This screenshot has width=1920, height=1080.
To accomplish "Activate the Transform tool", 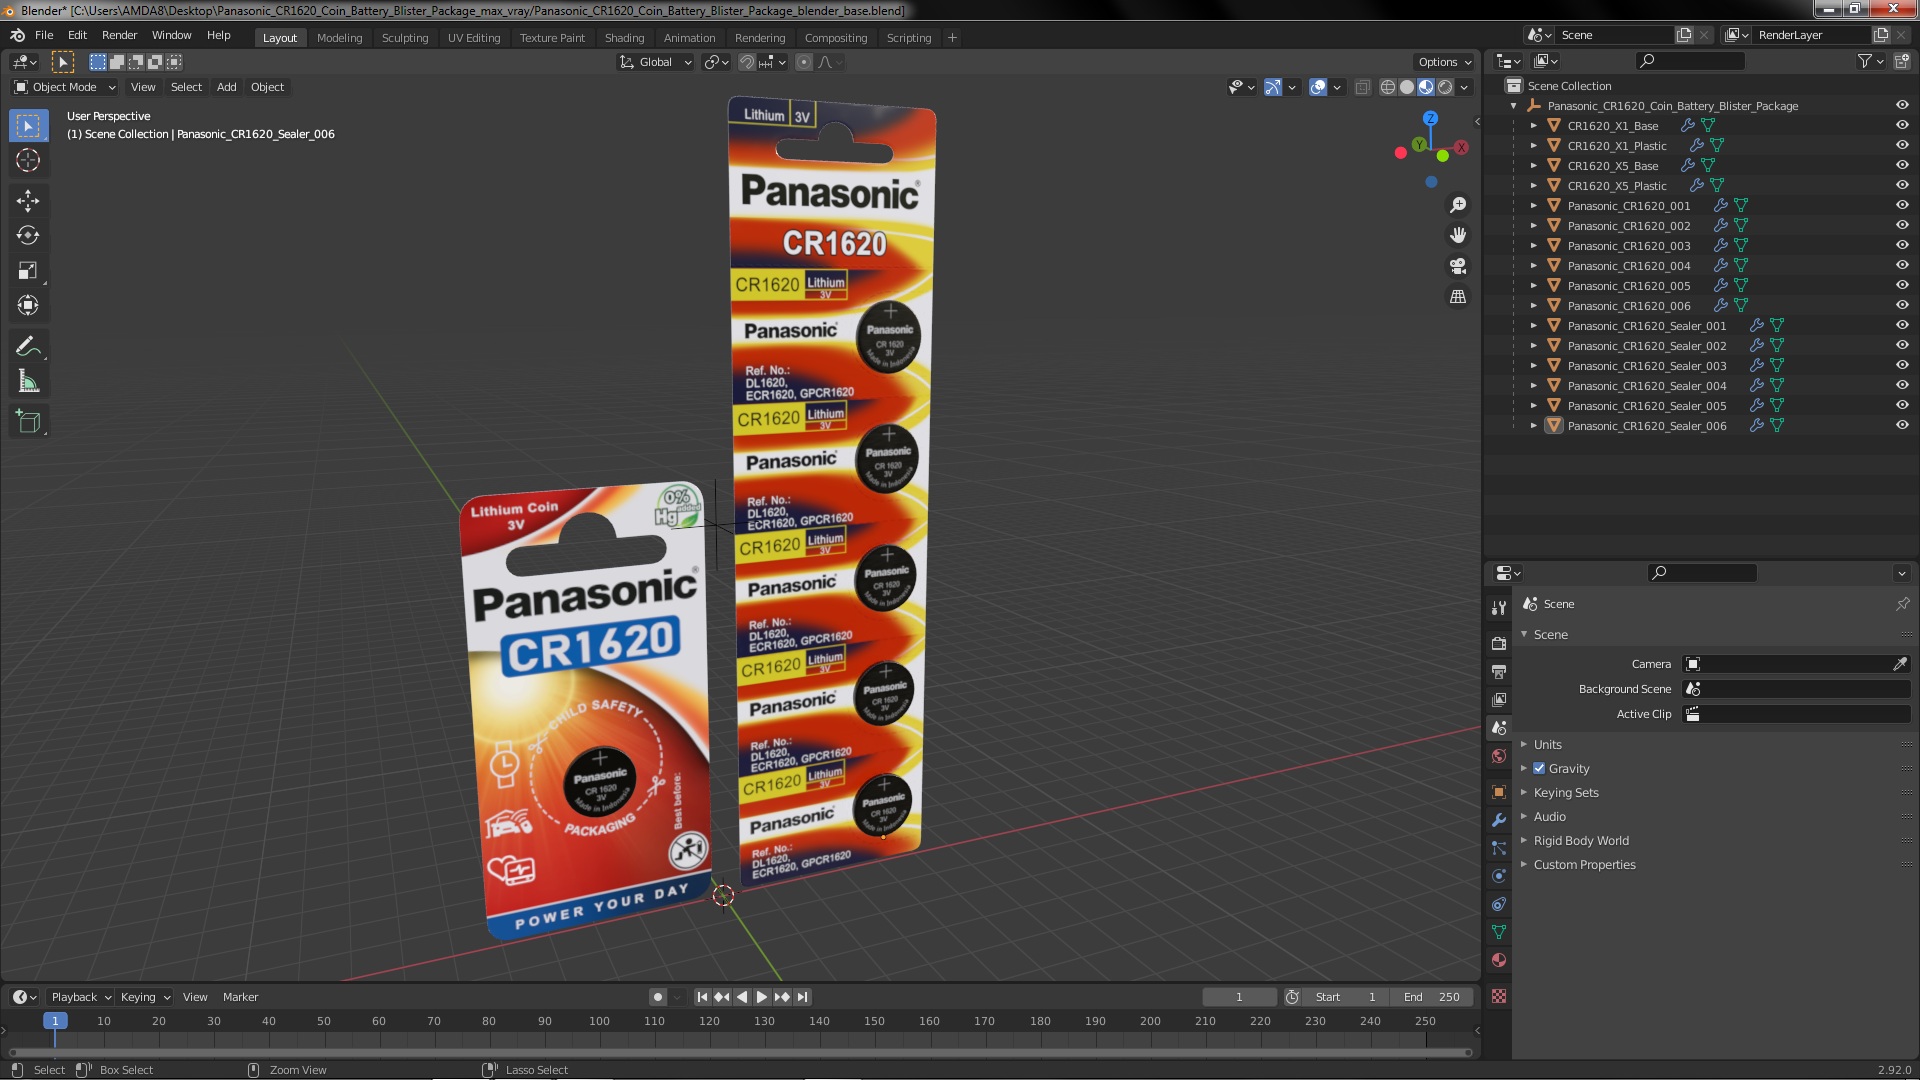I will pos(28,306).
